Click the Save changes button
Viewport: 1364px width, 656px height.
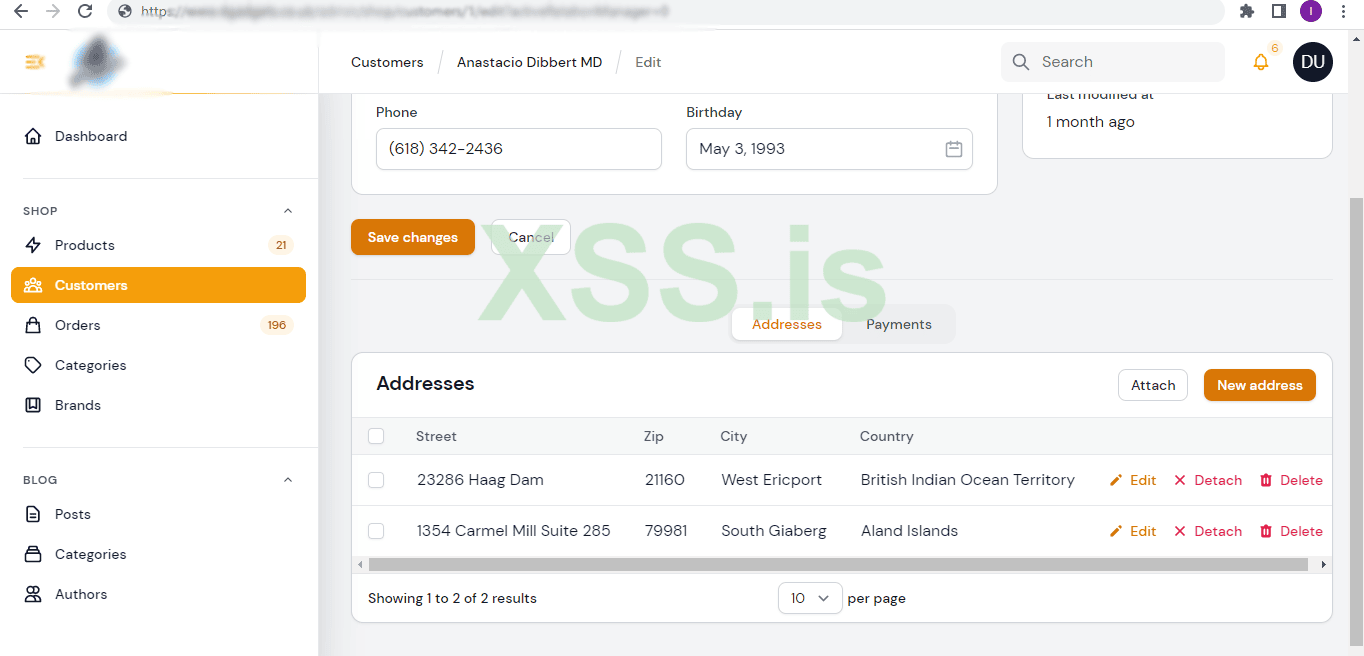pyautogui.click(x=412, y=237)
